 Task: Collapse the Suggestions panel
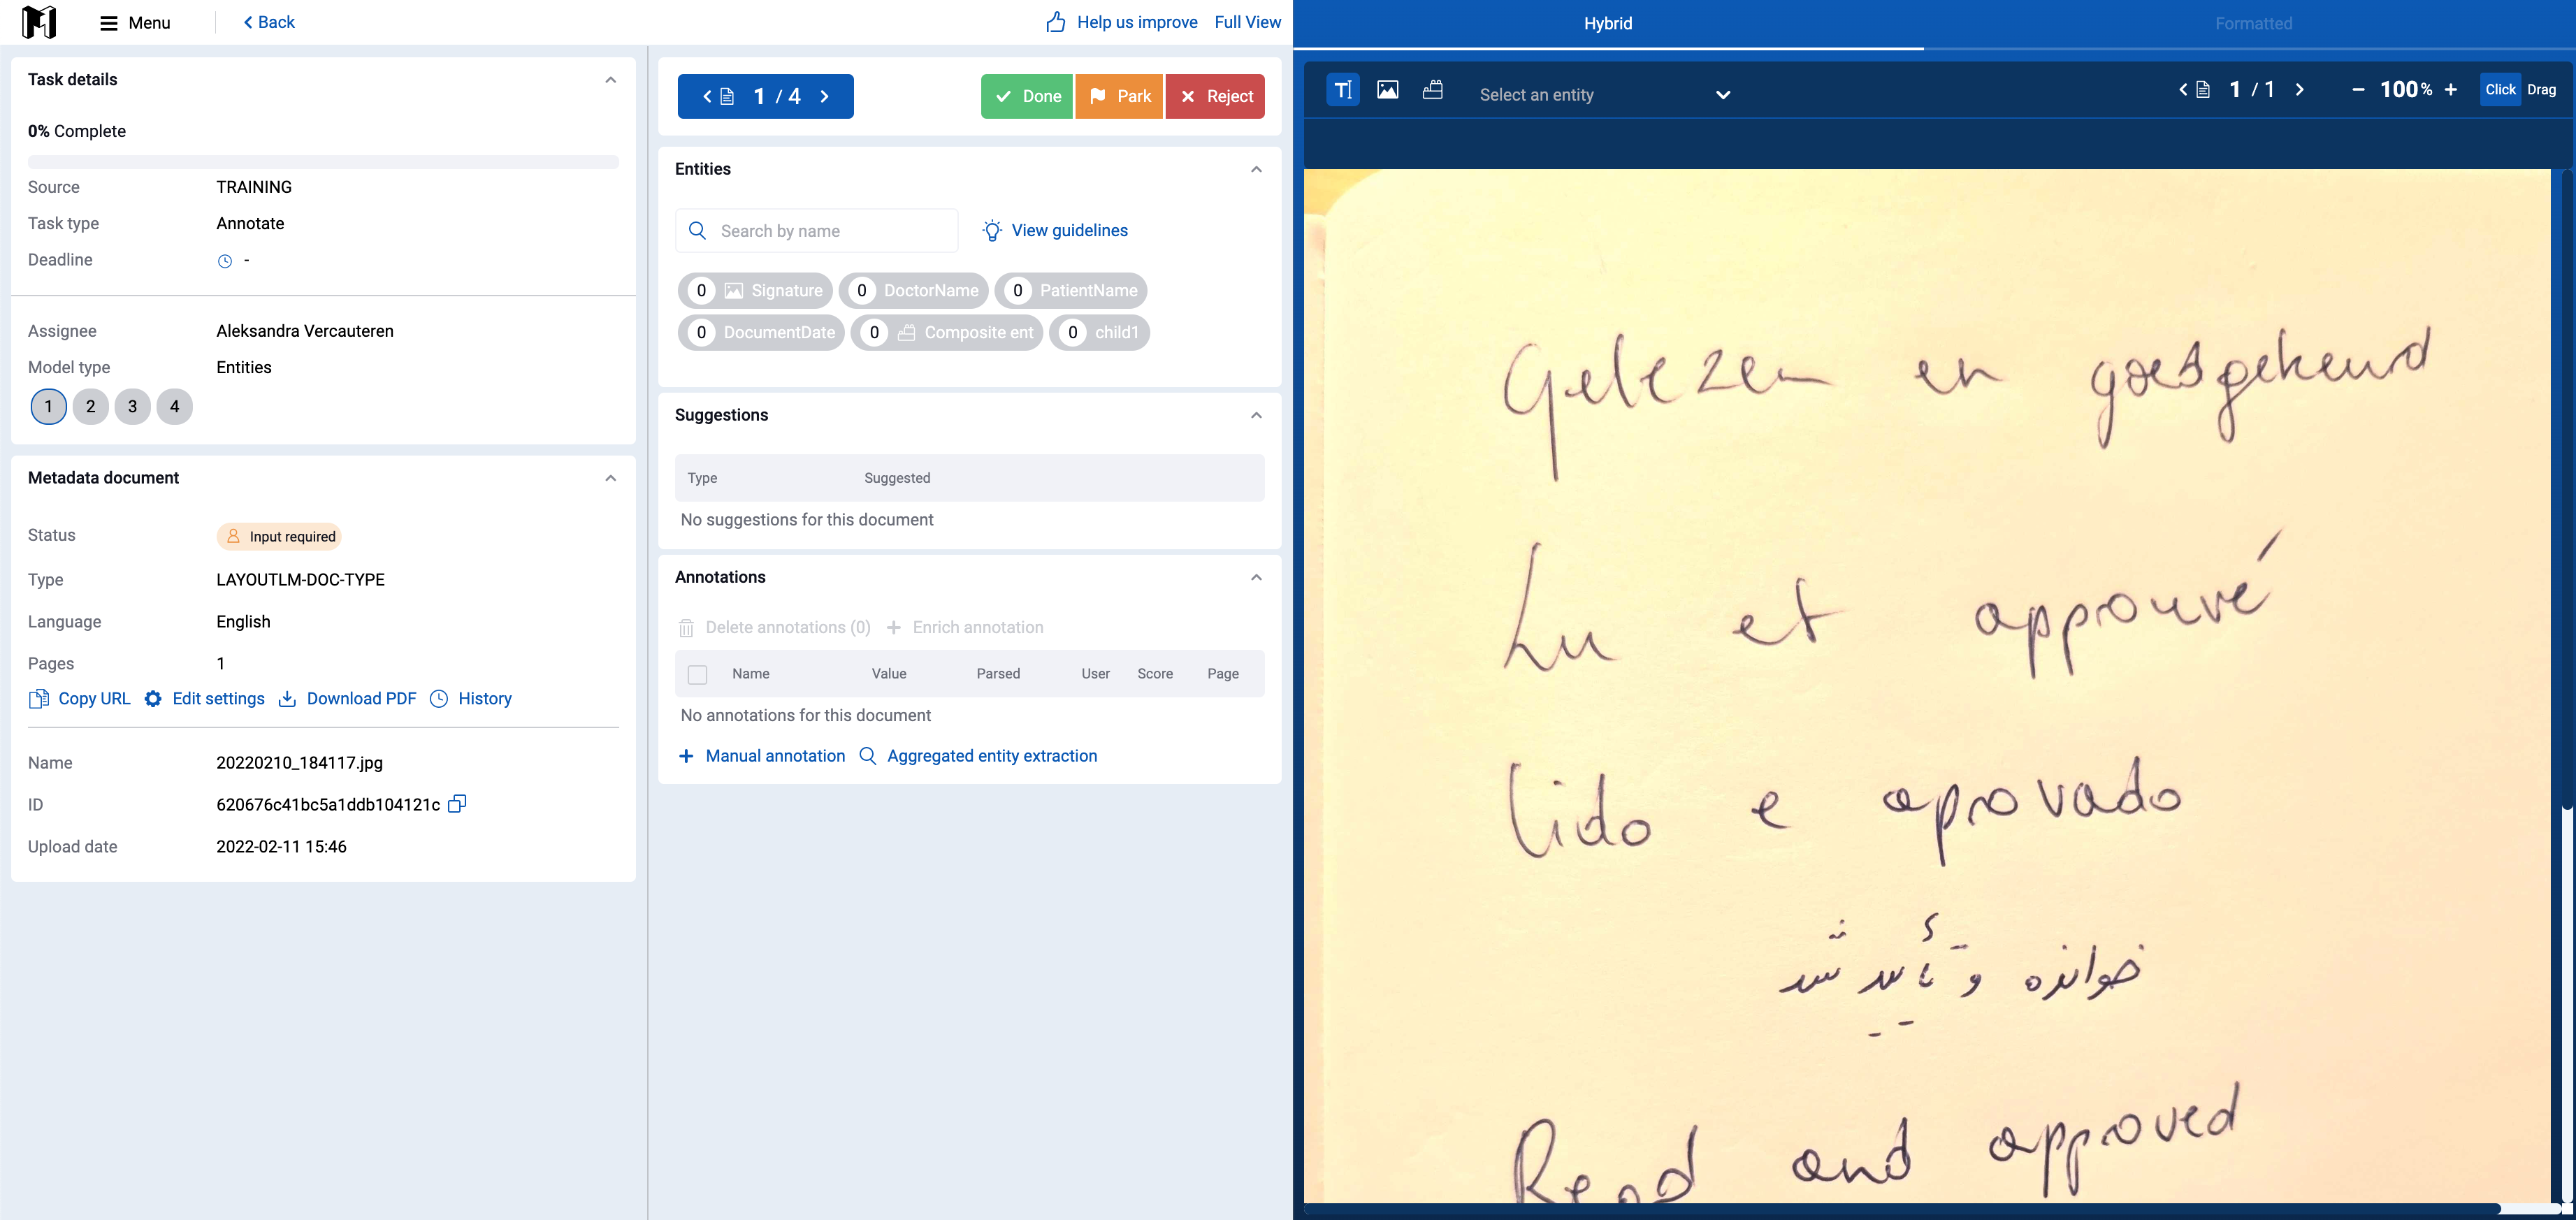click(x=1256, y=415)
